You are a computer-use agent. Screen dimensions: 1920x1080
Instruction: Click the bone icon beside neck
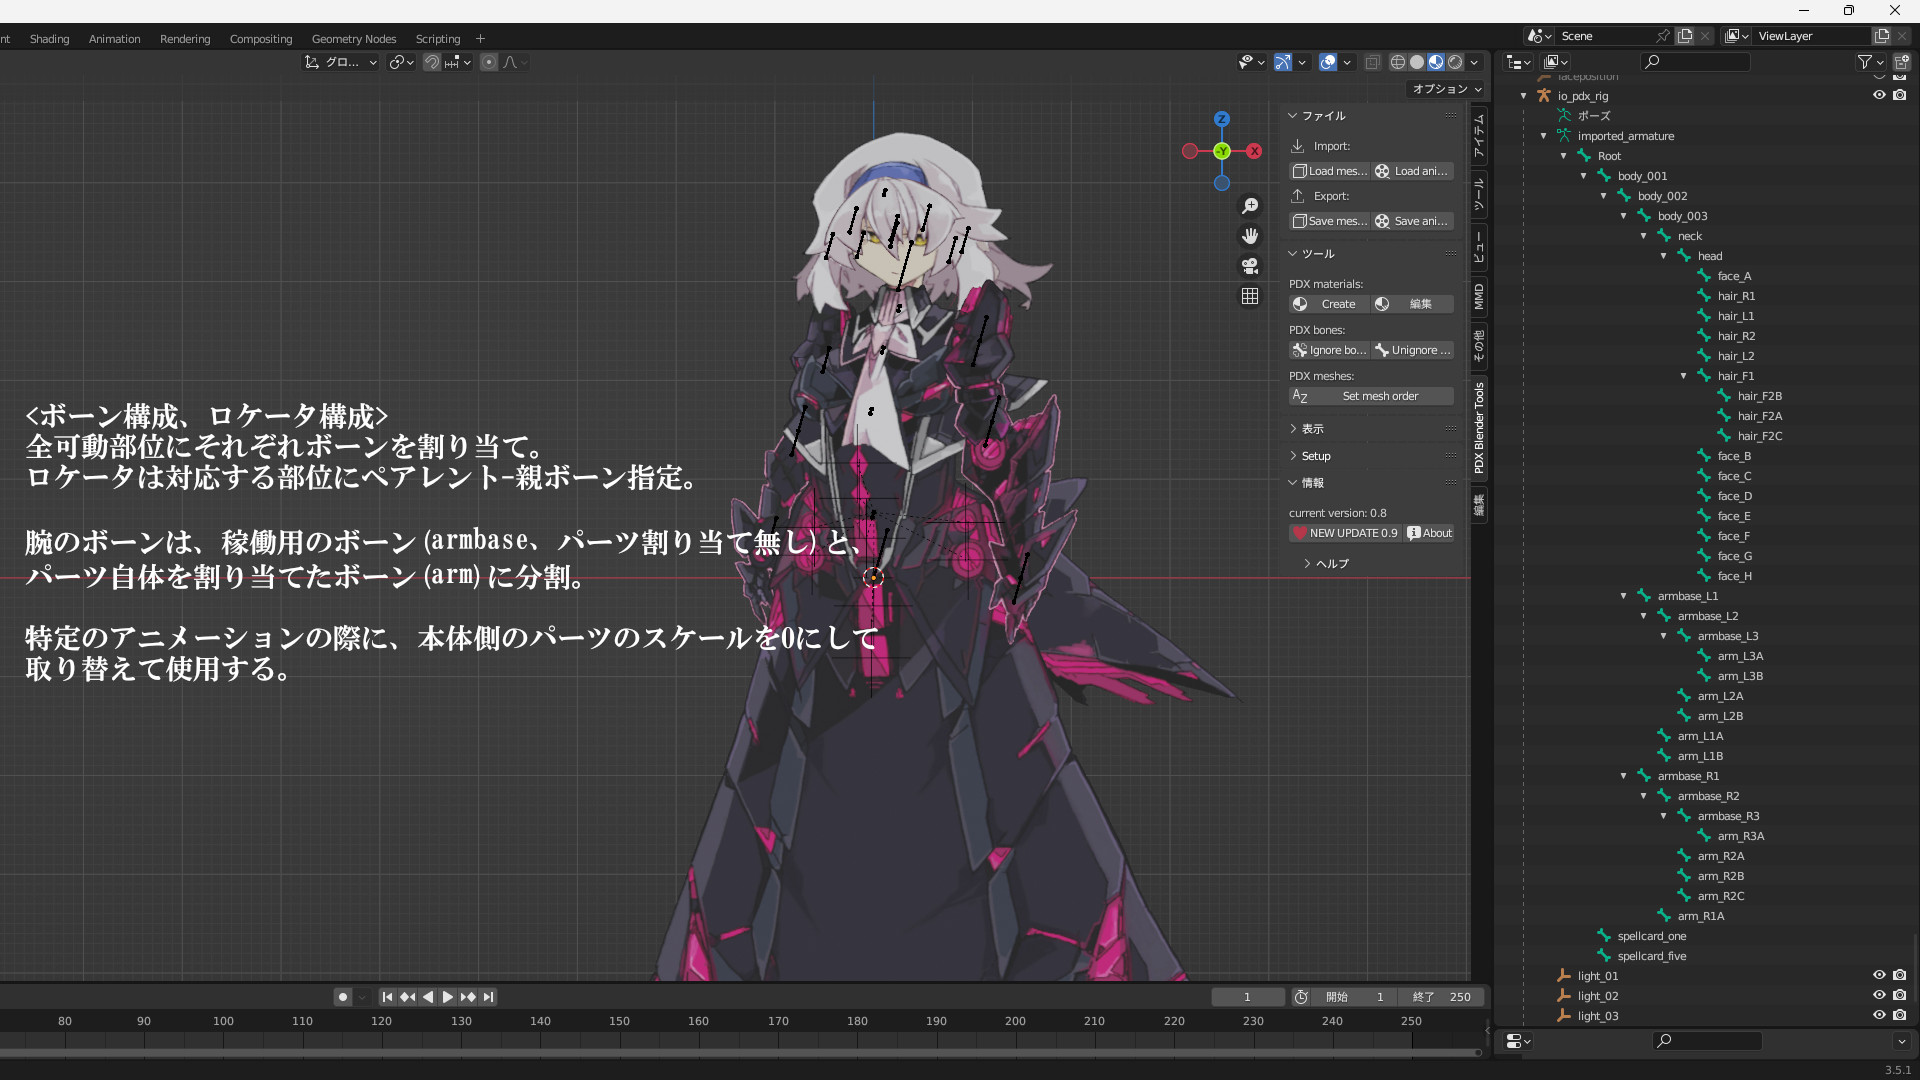click(x=1664, y=236)
